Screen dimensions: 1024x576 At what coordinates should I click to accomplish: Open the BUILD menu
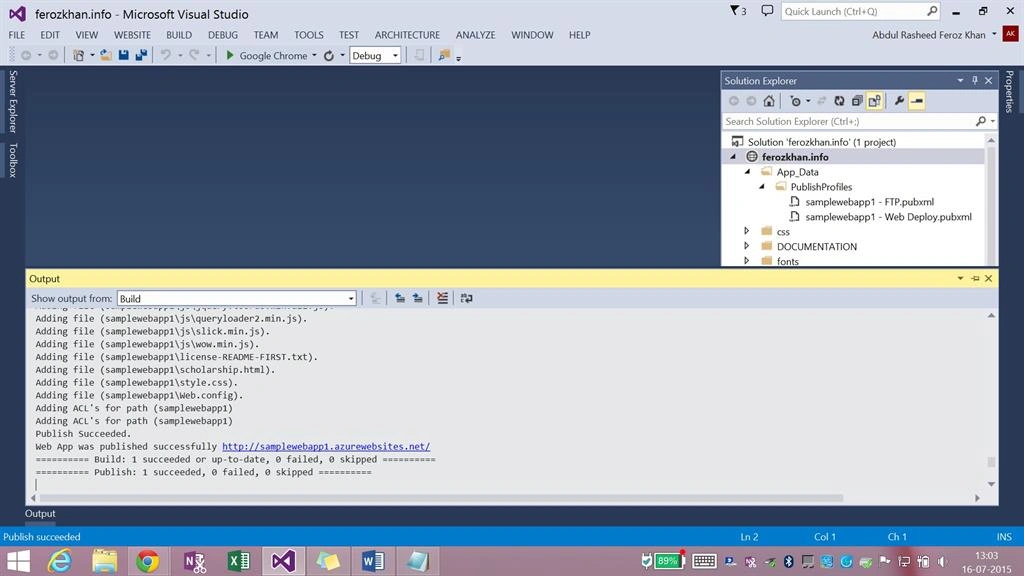point(179,35)
